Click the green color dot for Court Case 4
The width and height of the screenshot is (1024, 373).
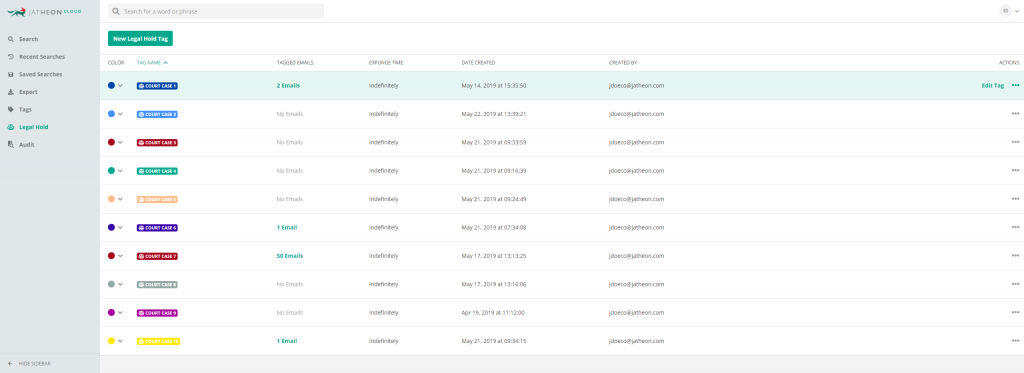[111, 170]
